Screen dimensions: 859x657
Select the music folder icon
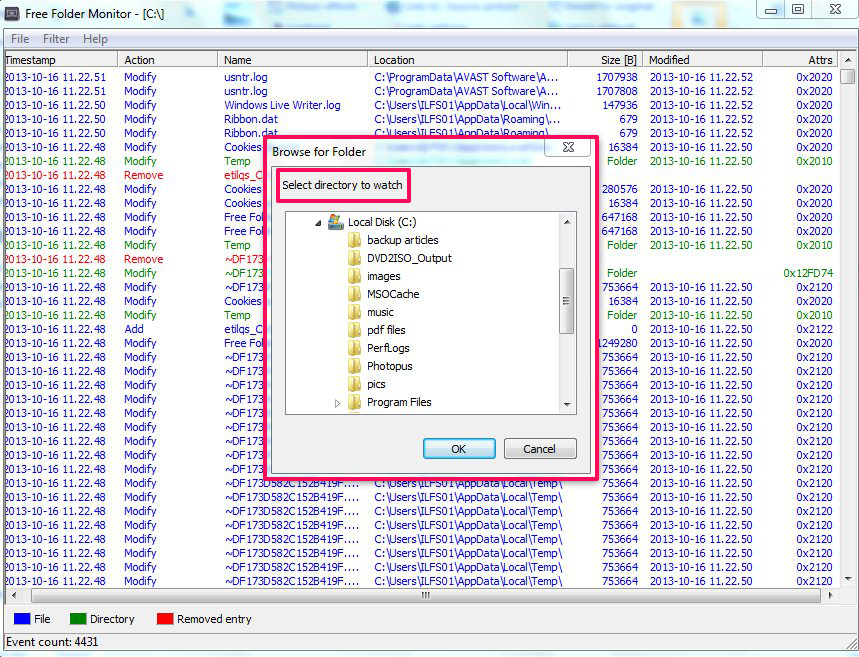pos(354,312)
